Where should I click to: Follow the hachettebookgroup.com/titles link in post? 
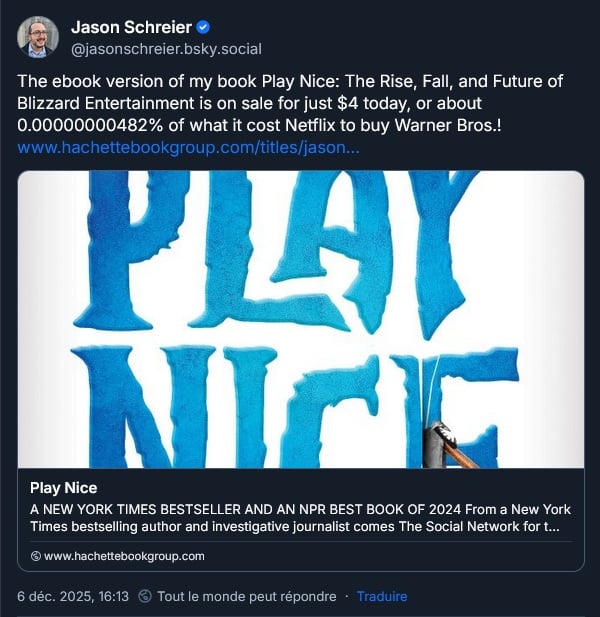point(189,147)
